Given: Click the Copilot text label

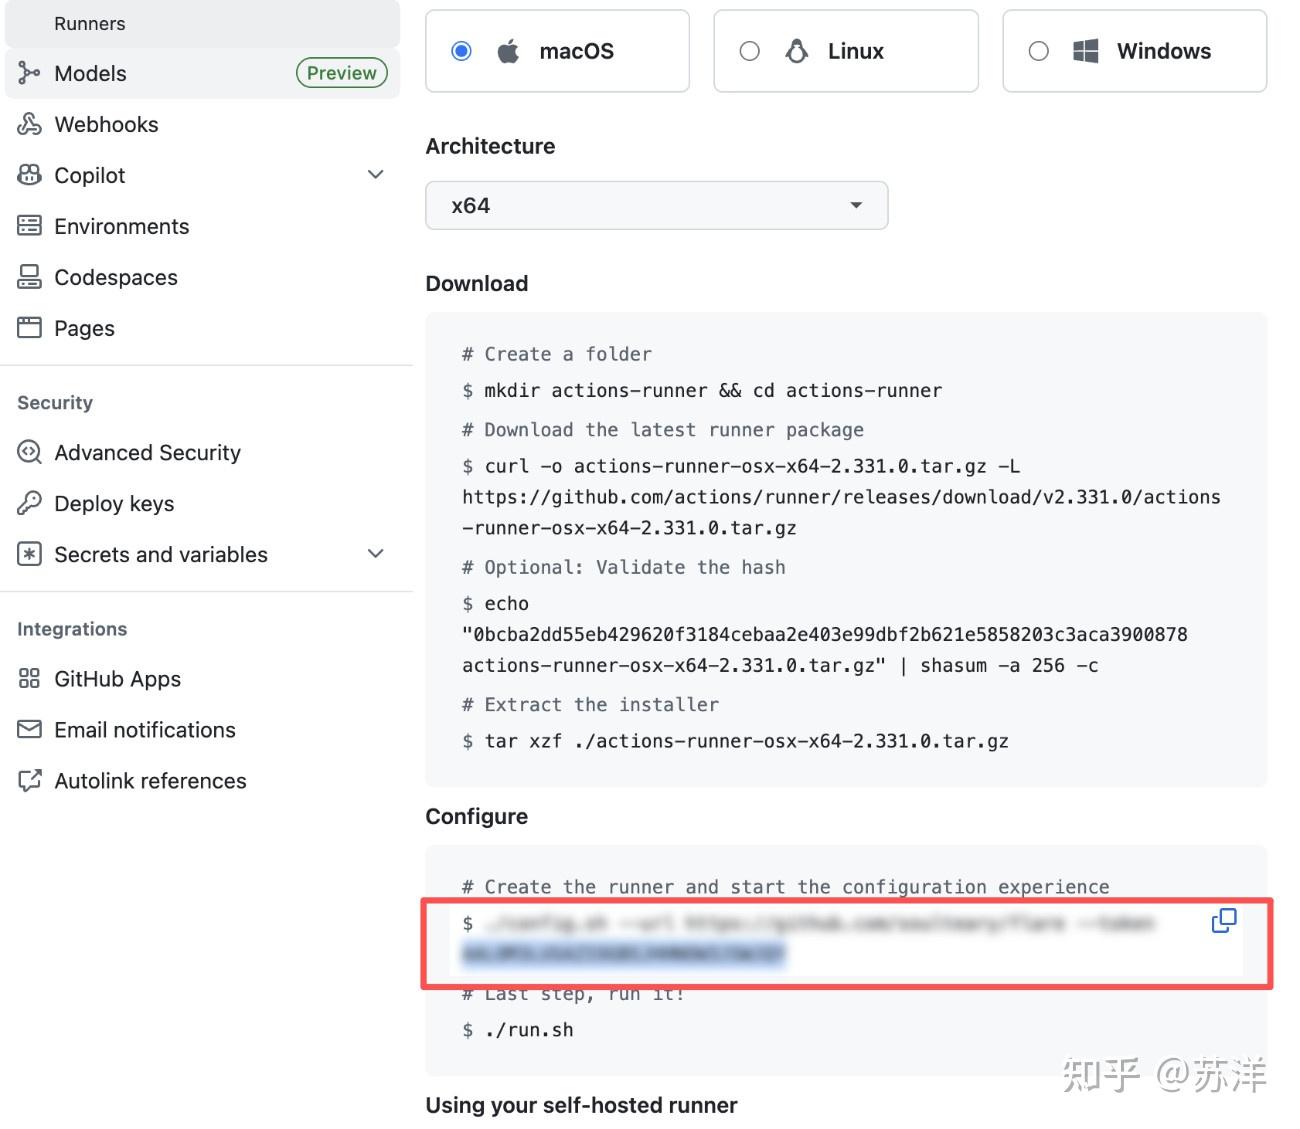Looking at the screenshot, I should point(90,175).
